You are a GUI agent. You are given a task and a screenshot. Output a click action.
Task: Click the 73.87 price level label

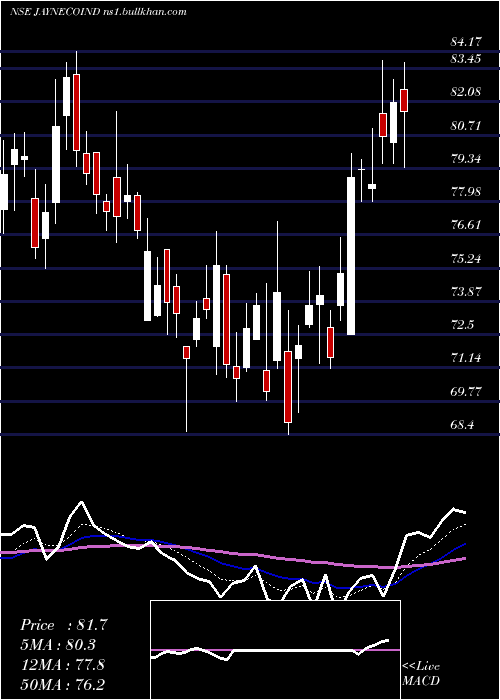[x=466, y=292]
